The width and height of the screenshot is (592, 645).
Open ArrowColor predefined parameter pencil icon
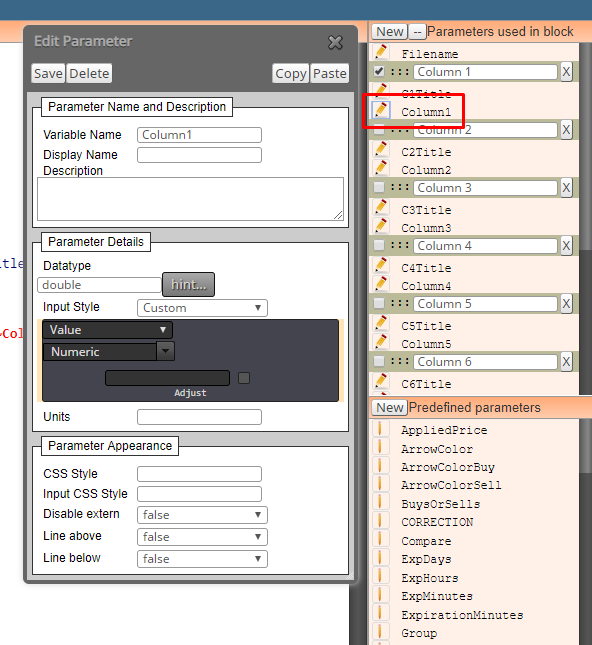coord(381,447)
